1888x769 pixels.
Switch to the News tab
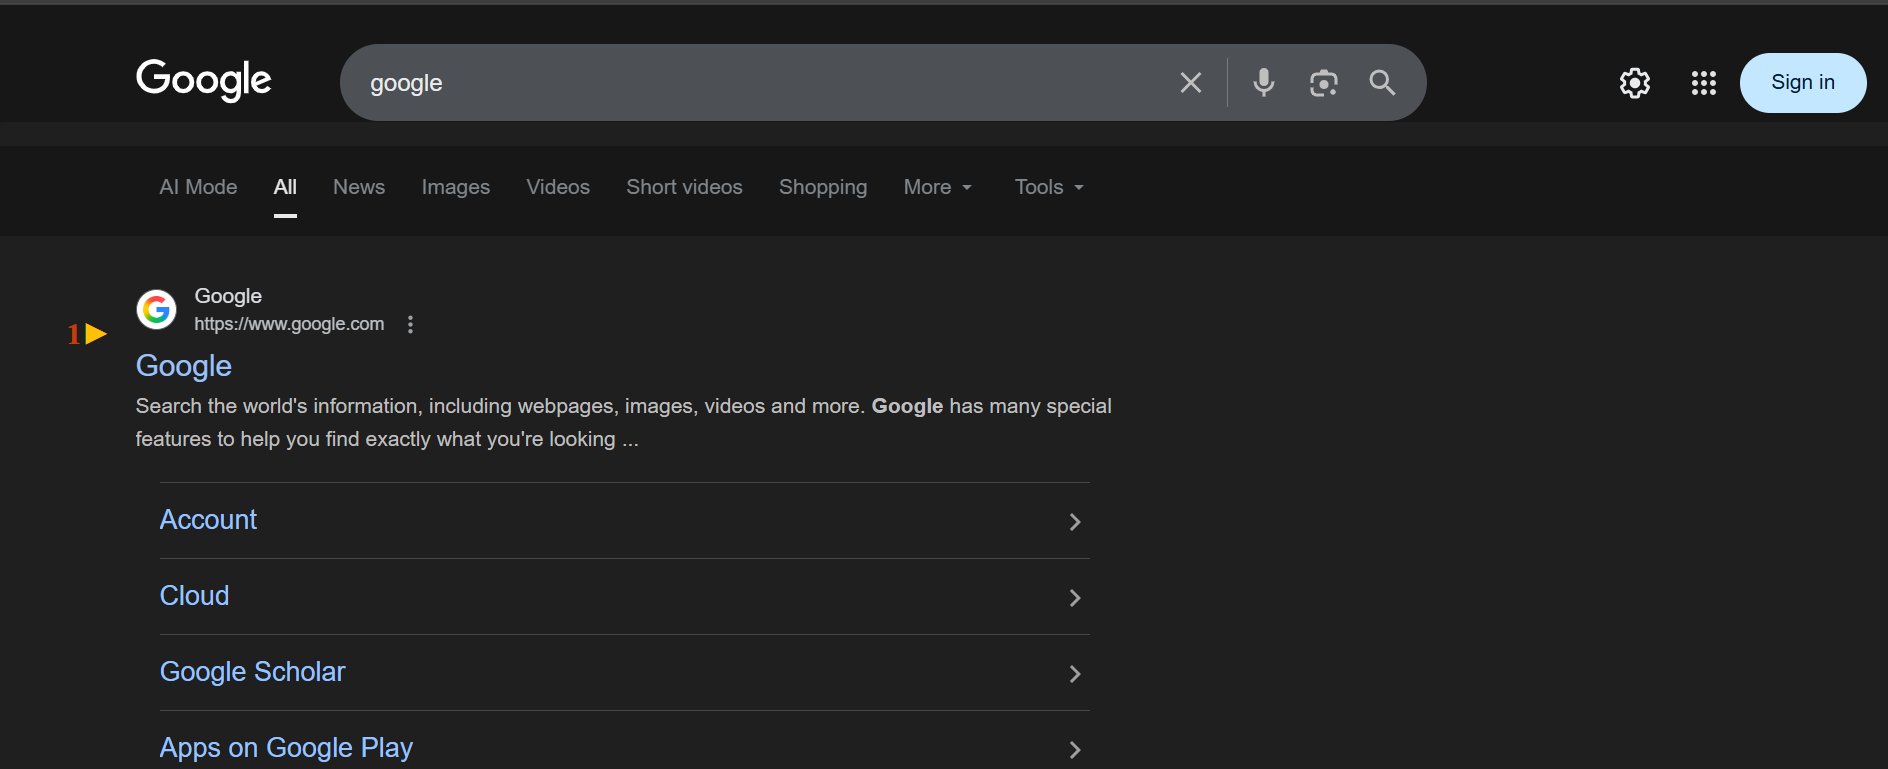359,187
